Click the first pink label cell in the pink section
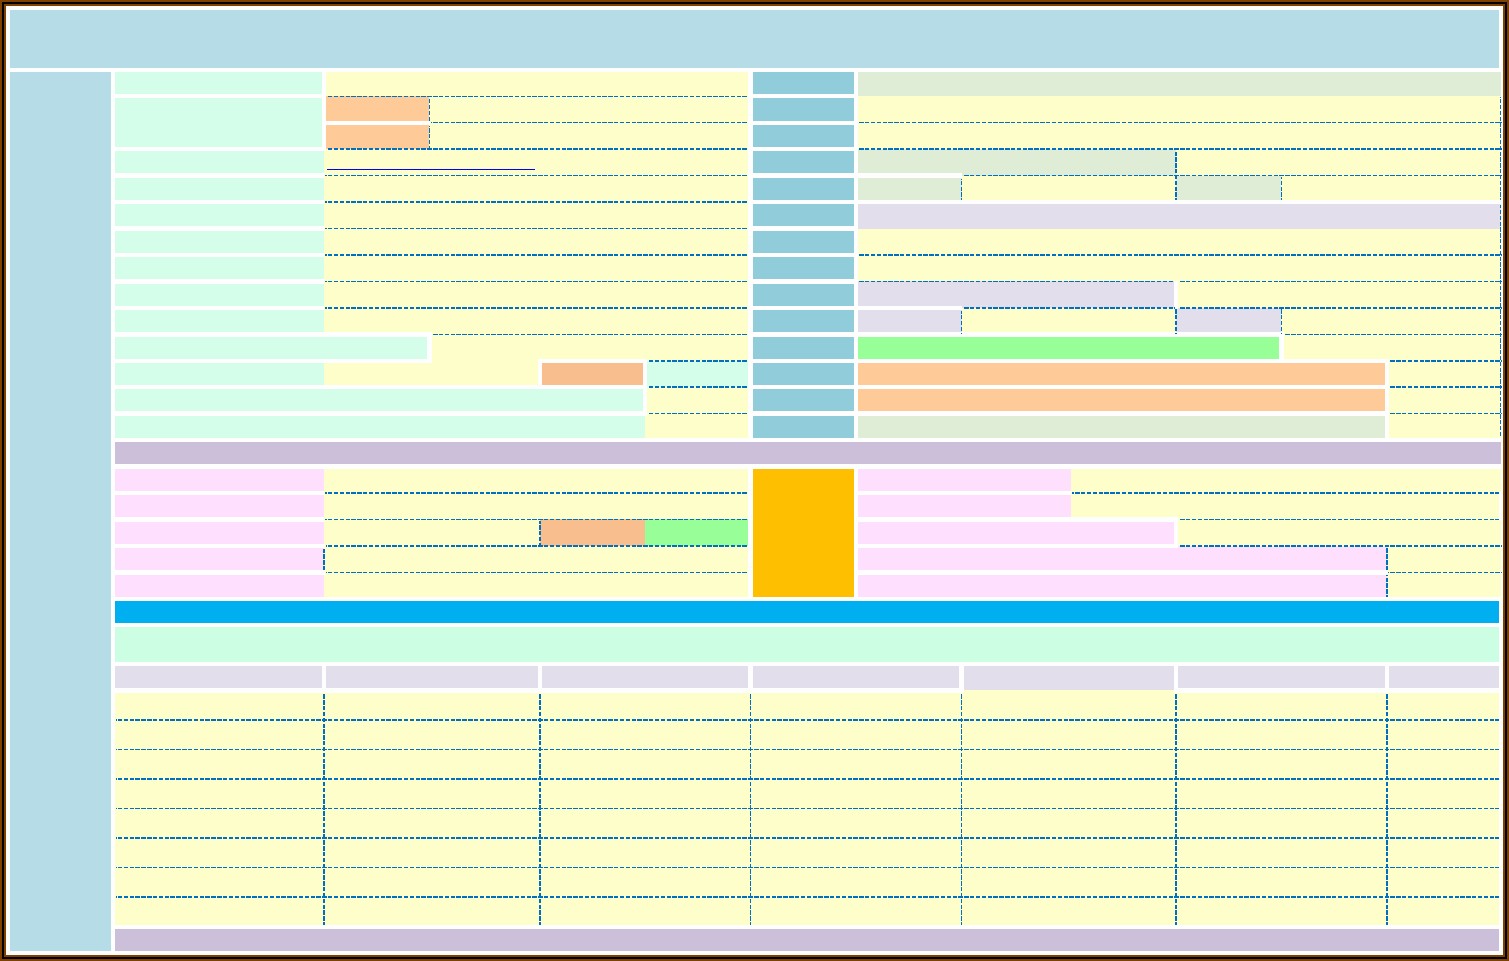The image size is (1509, 961). (x=218, y=480)
